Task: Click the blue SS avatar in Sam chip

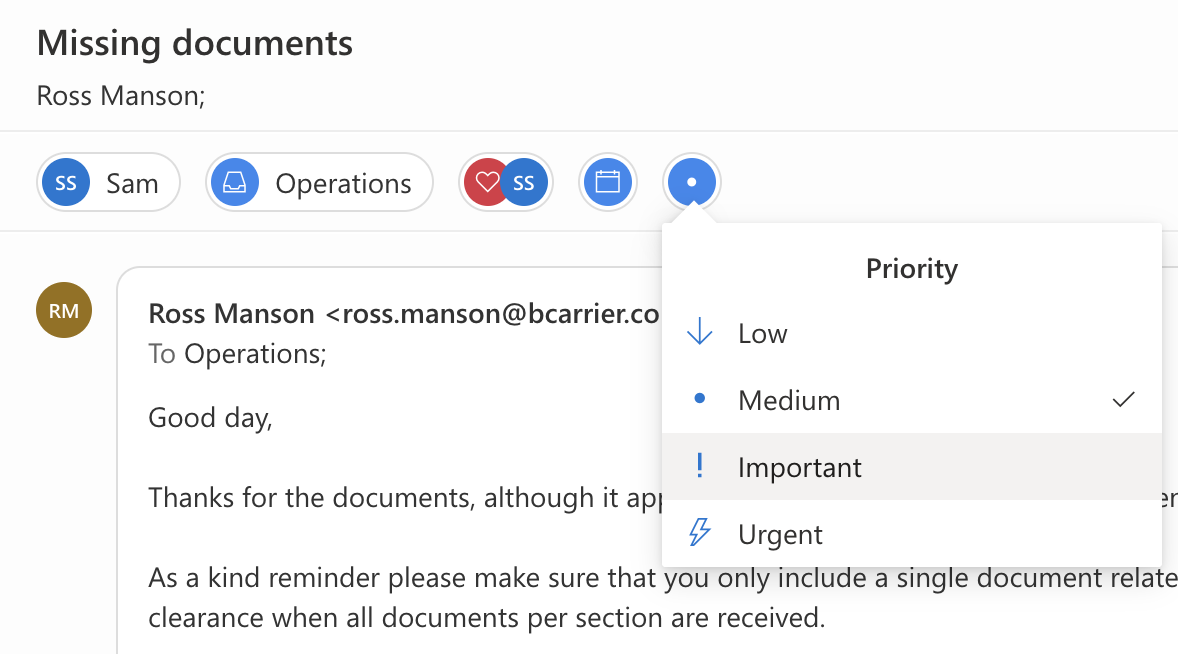Action: [x=65, y=182]
